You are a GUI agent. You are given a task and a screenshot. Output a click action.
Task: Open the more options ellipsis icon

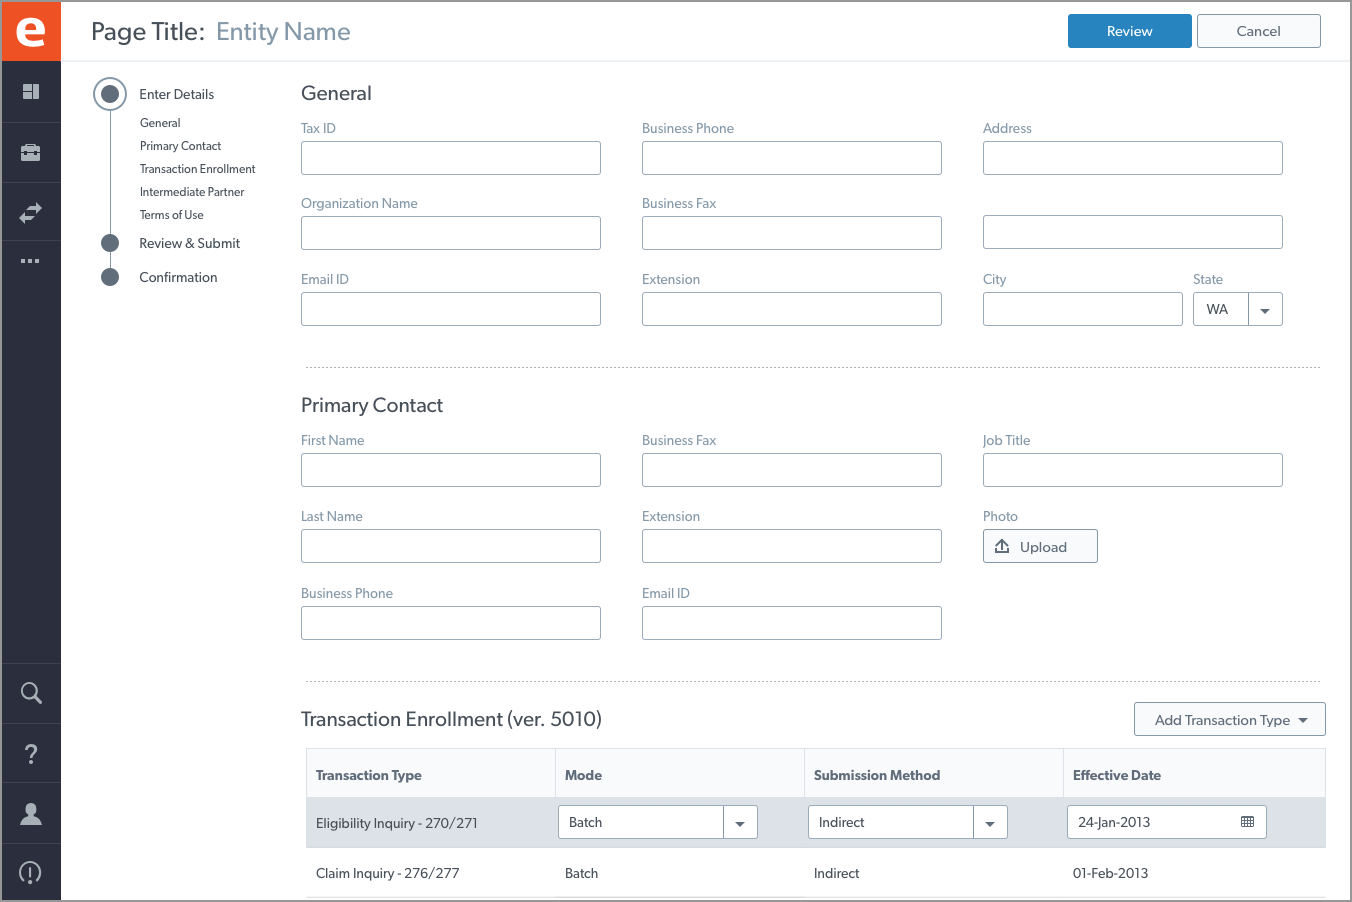click(31, 261)
